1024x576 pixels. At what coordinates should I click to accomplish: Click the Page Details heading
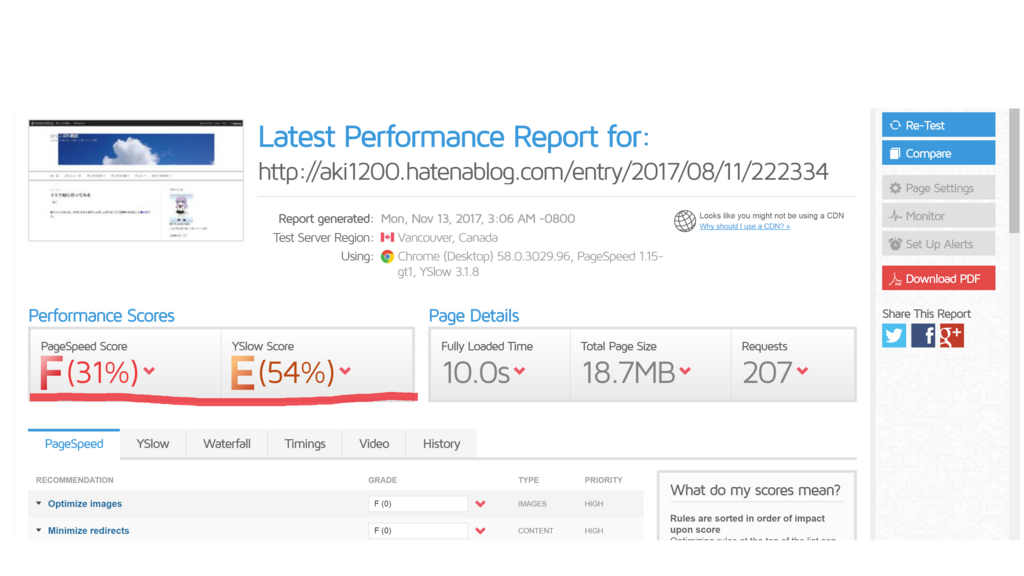(x=473, y=316)
